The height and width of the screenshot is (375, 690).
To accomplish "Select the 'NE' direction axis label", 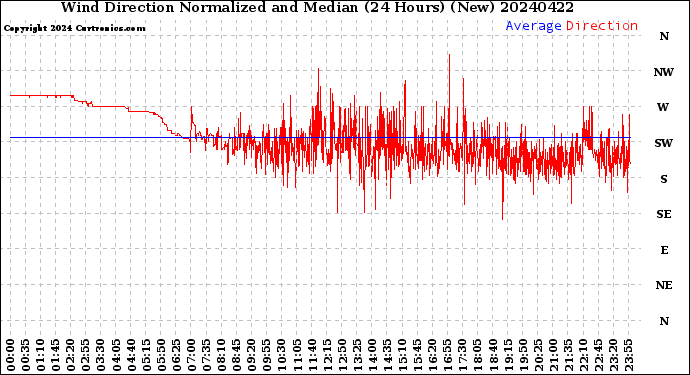I will click(664, 286).
